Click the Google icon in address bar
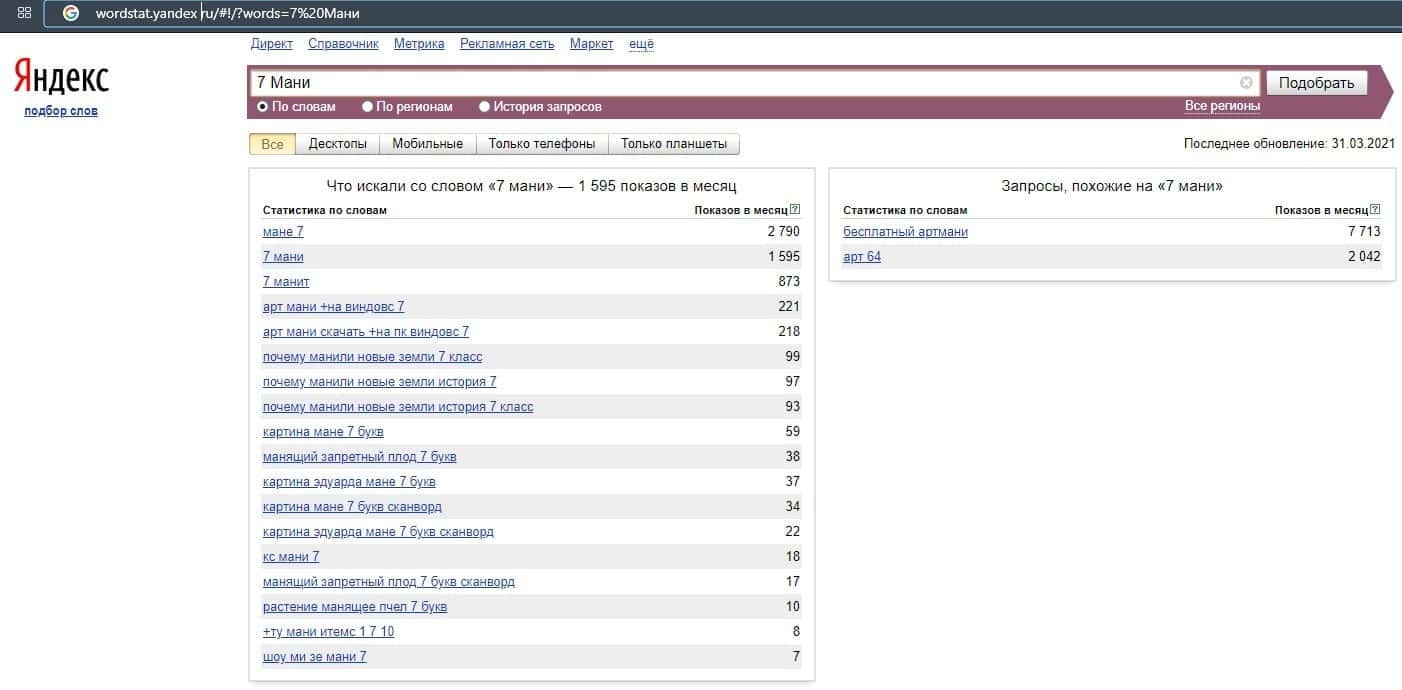Viewport: 1402px width, 690px height. click(70, 14)
